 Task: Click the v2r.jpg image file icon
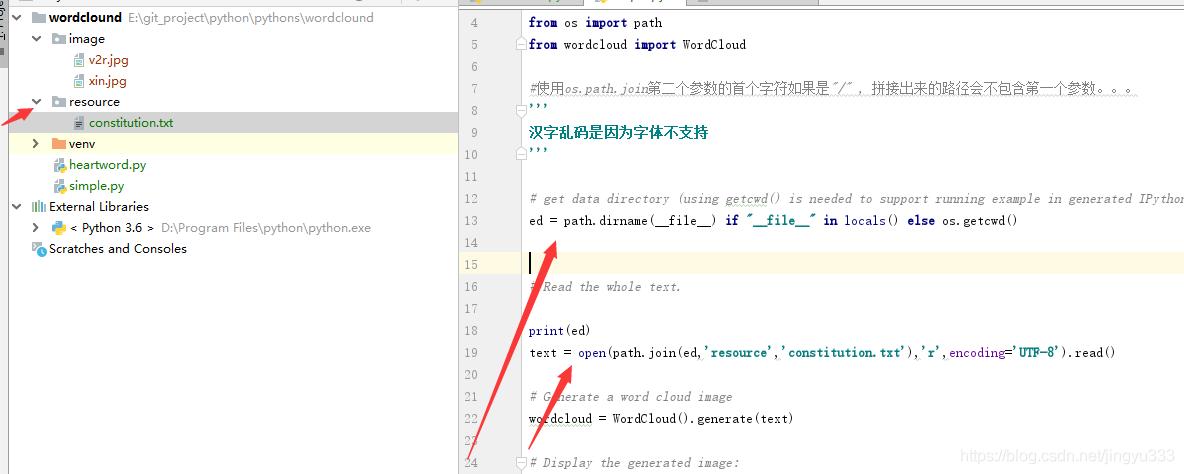[79, 60]
